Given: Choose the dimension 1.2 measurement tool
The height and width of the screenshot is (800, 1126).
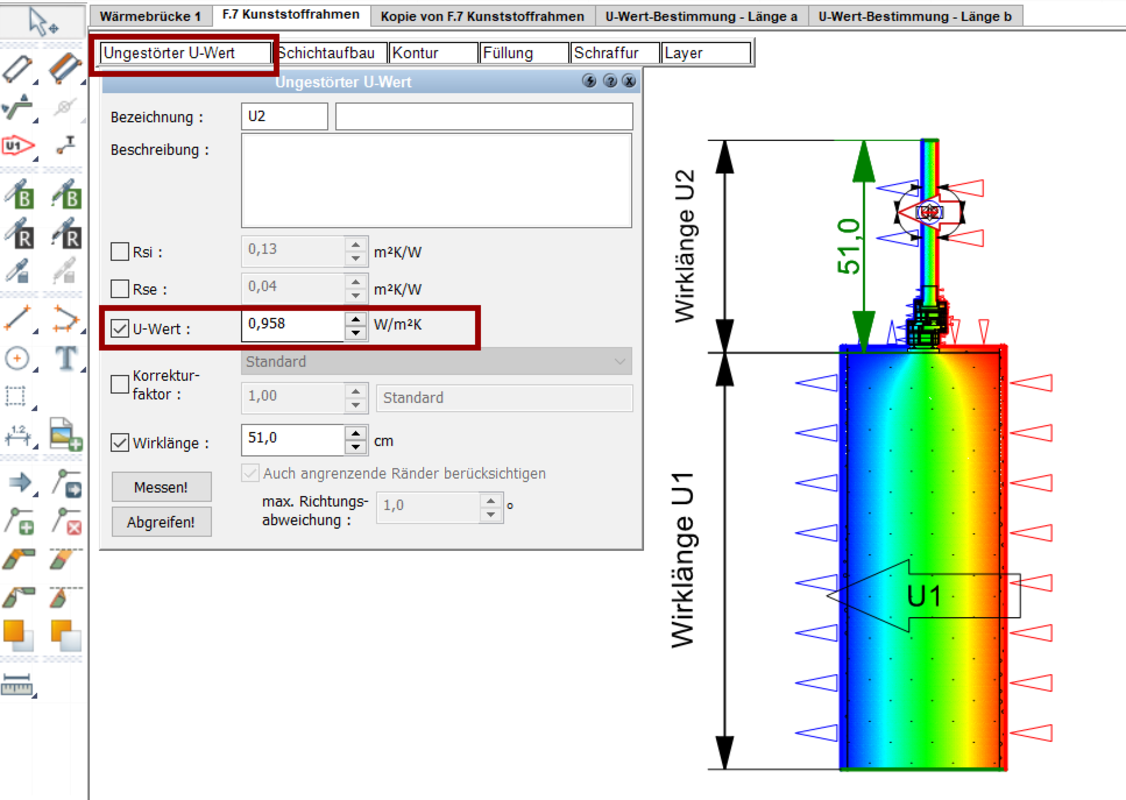Looking at the screenshot, I should click(17, 434).
